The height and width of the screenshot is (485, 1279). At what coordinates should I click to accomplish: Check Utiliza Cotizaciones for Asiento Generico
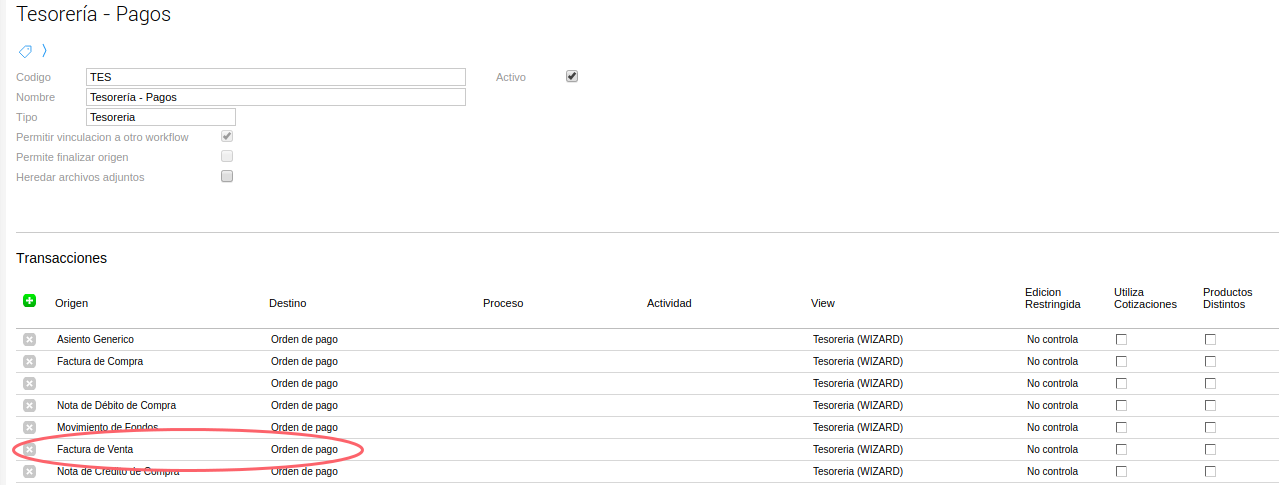(x=1121, y=340)
